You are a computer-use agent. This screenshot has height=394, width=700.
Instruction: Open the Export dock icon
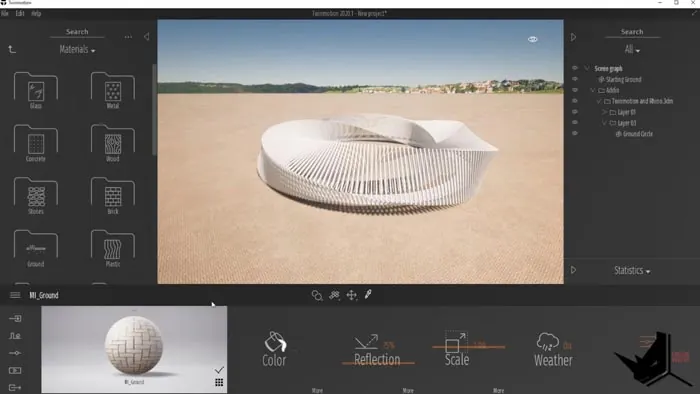coord(15,387)
